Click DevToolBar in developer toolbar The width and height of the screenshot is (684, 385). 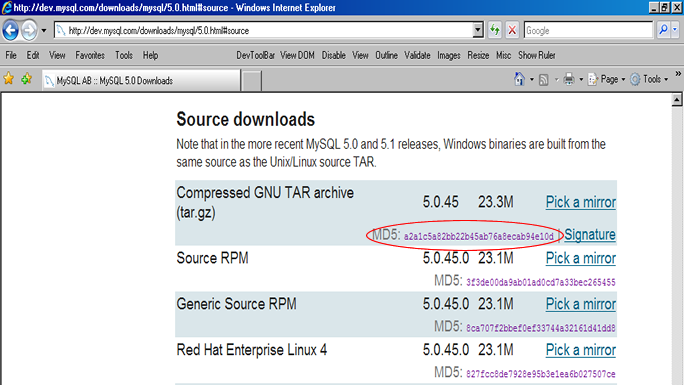[256, 55]
